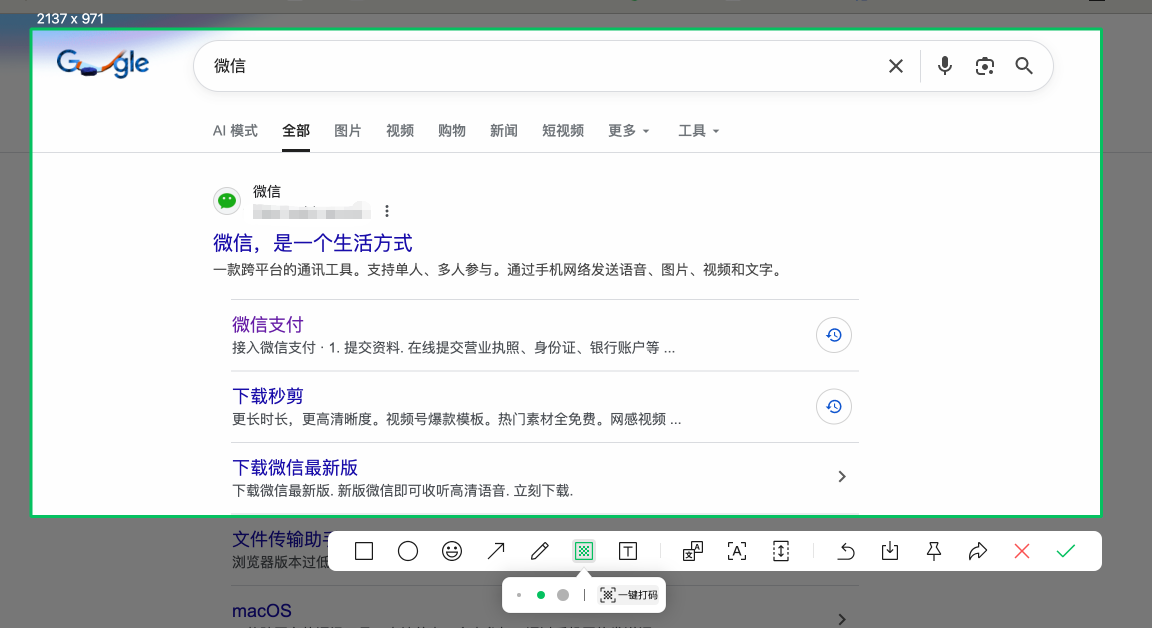The image size is (1152, 628).
Task: Open the emoji sticker tool
Action: click(452, 551)
